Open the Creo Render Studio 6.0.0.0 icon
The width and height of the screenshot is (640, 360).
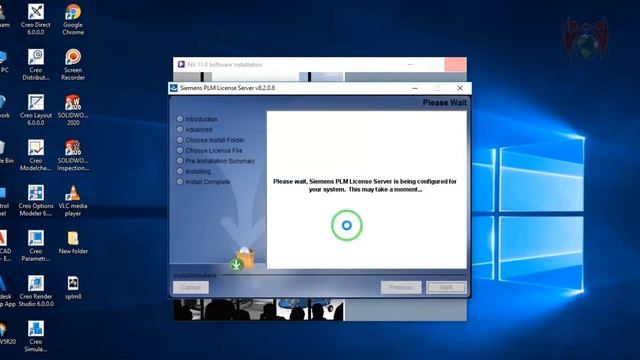36,291
